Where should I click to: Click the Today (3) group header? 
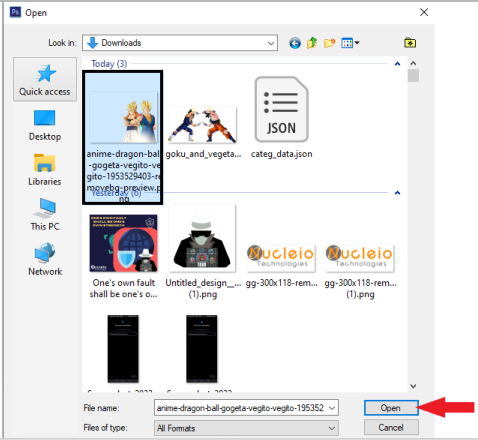(x=109, y=64)
